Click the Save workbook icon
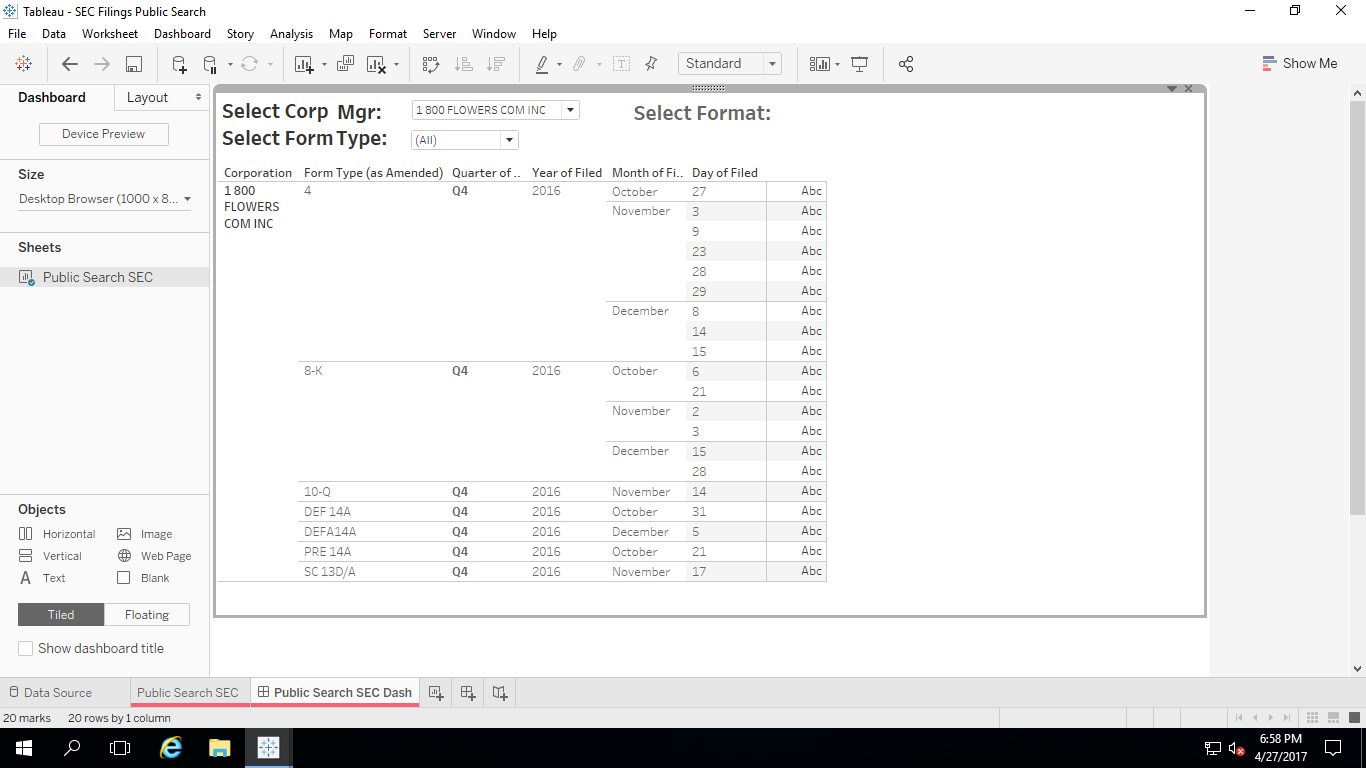This screenshot has width=1366, height=768. coord(133,64)
